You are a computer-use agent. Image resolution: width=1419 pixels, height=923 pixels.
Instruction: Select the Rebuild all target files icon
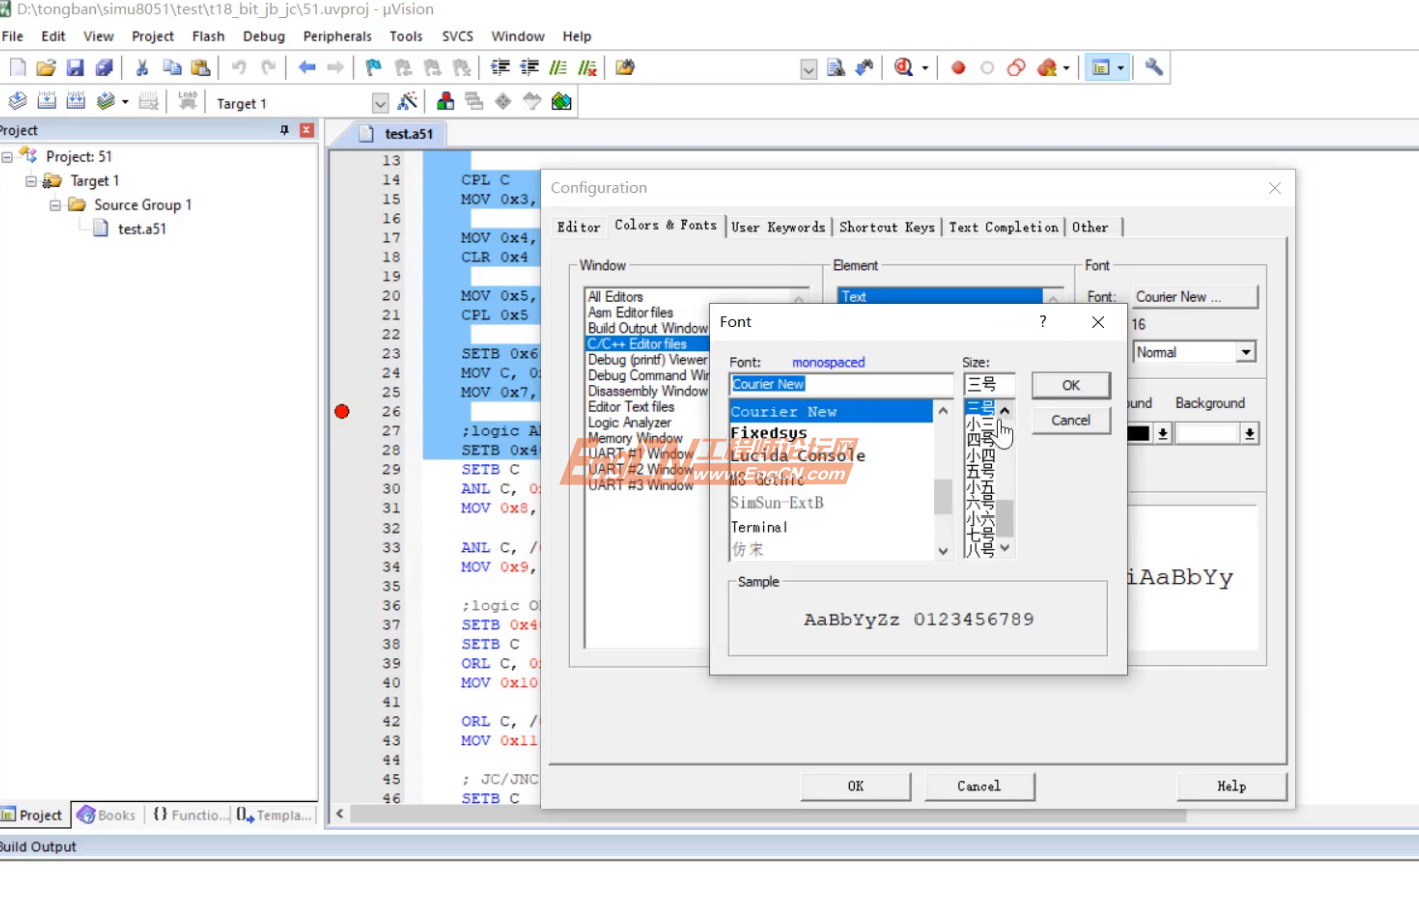coord(76,100)
